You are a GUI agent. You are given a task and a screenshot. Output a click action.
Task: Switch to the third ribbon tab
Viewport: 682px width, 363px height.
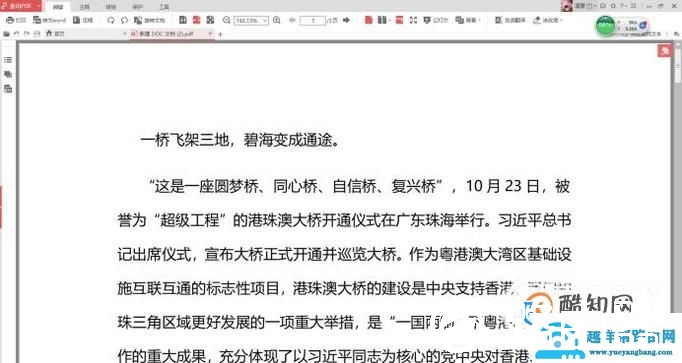click(x=111, y=7)
